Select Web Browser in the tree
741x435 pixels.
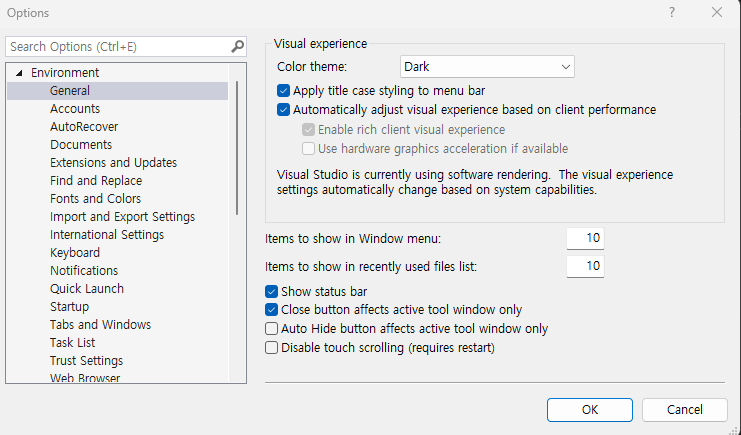(x=85, y=378)
